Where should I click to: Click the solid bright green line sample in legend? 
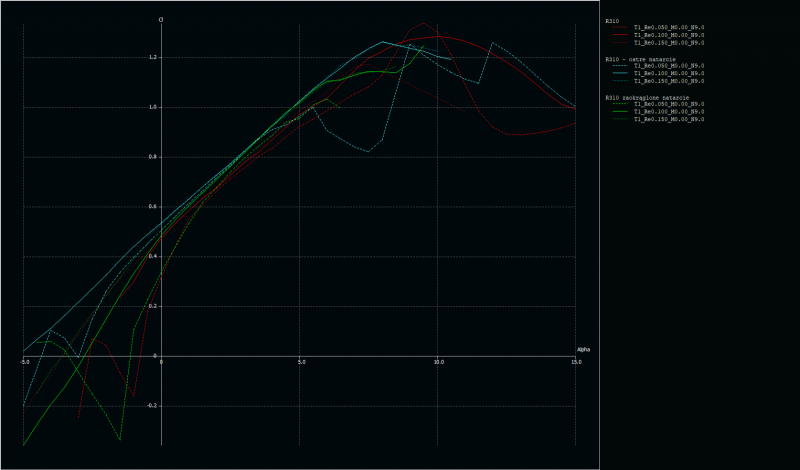(x=619, y=113)
